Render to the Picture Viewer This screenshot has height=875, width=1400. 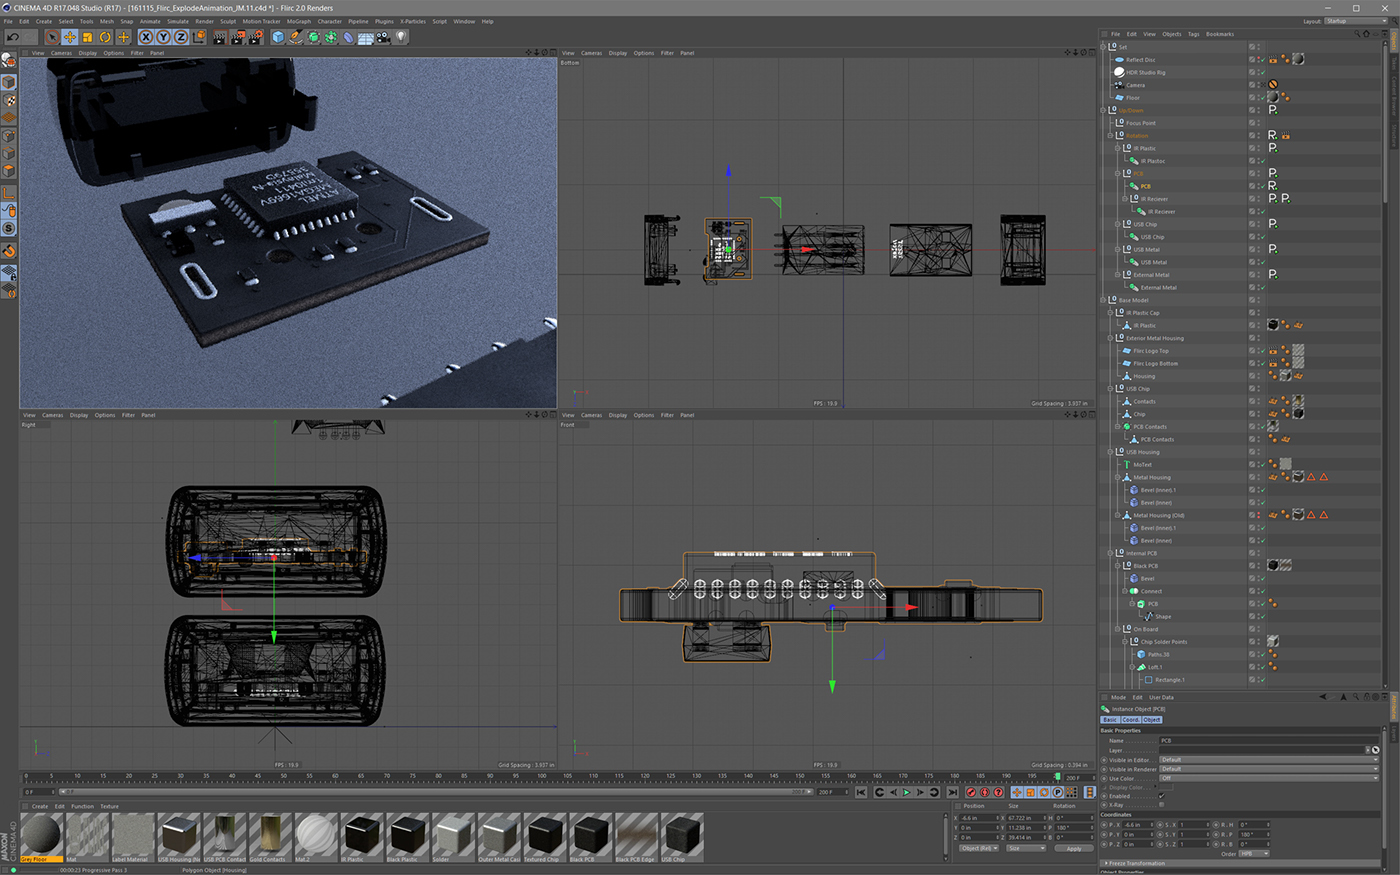(237, 37)
